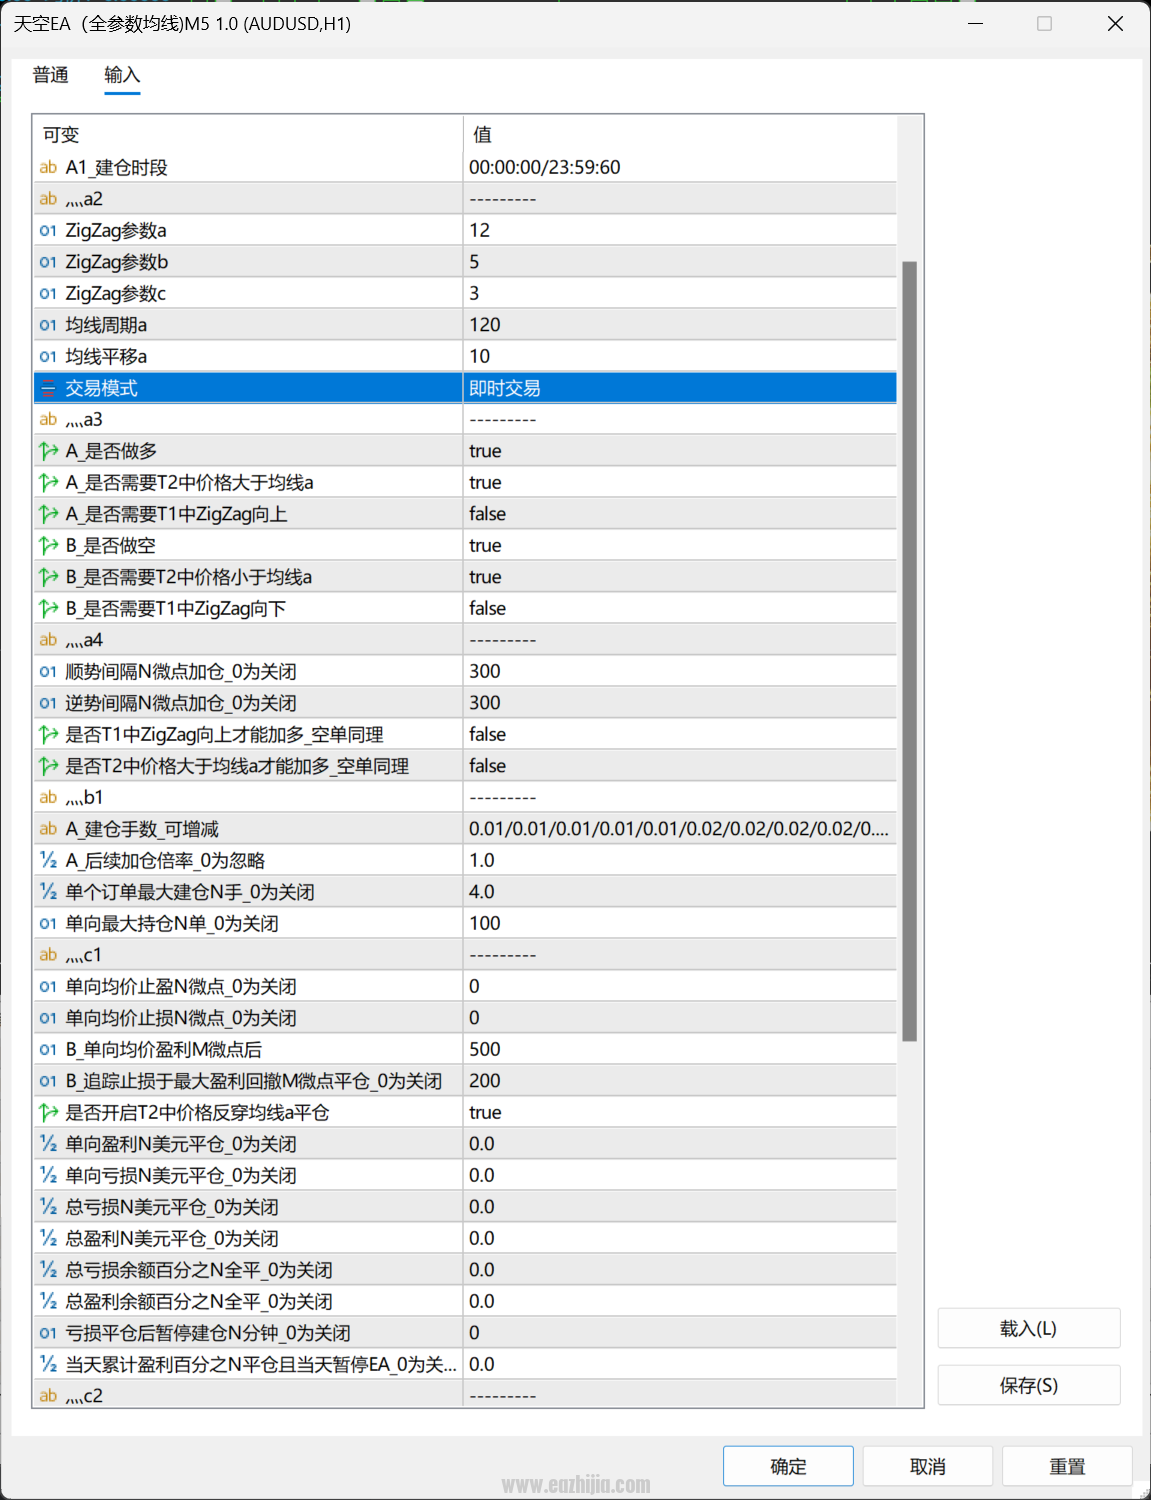The width and height of the screenshot is (1151, 1500).
Task: Click the 确定 button
Action: click(788, 1466)
